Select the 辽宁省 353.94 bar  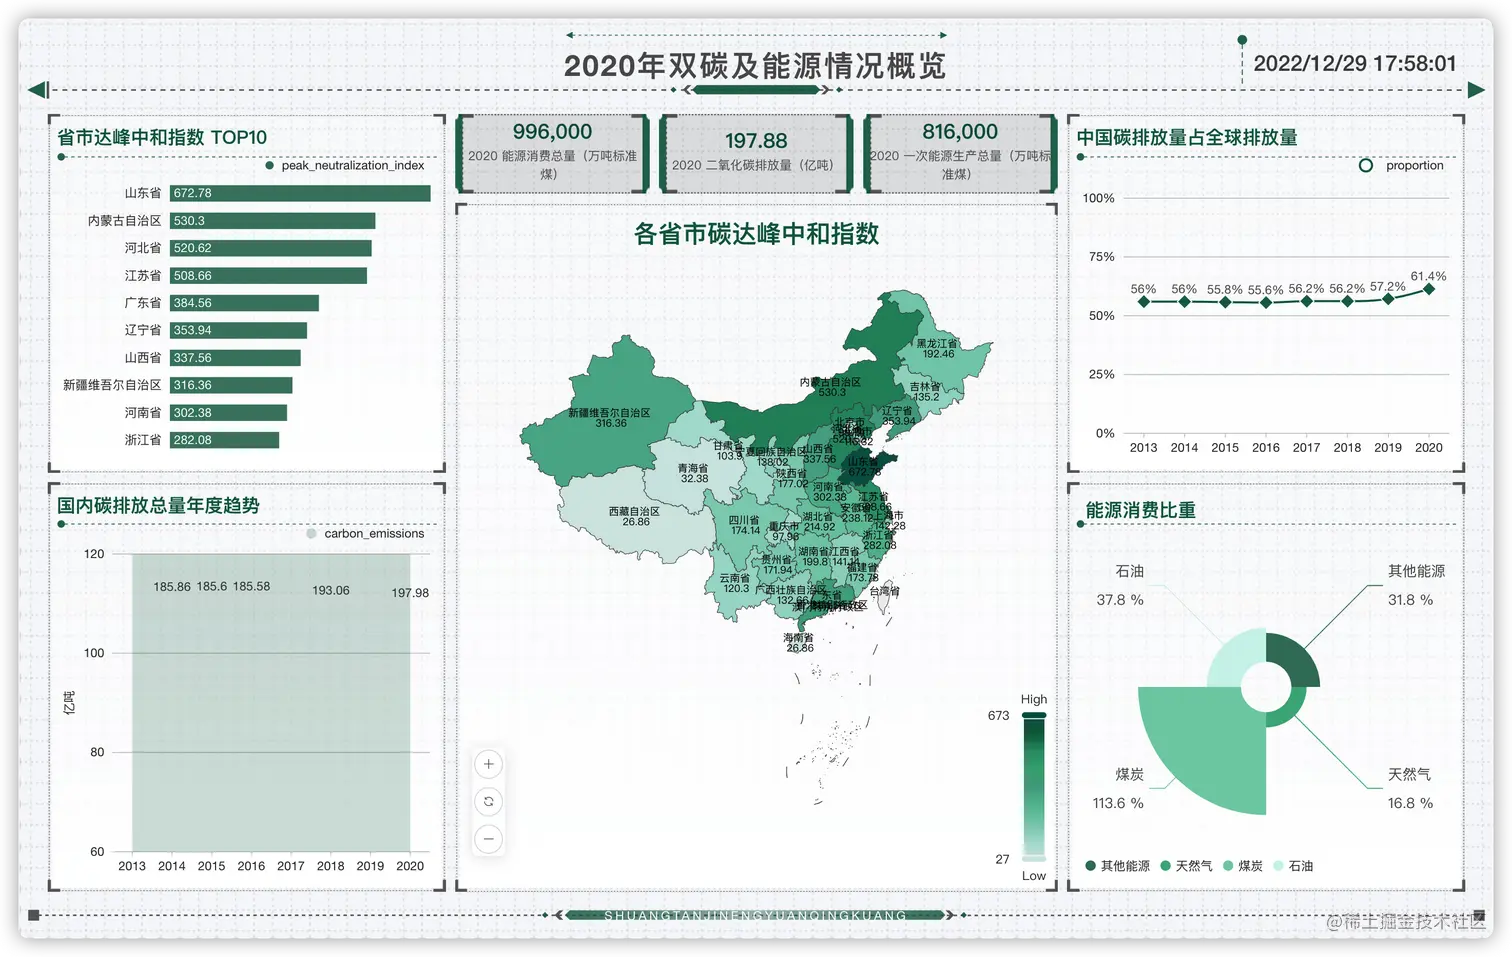point(238,330)
